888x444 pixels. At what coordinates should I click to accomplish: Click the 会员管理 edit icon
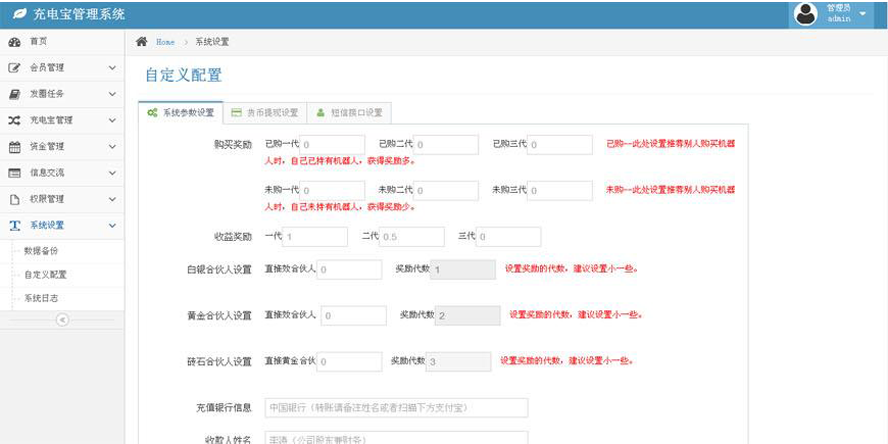point(15,68)
